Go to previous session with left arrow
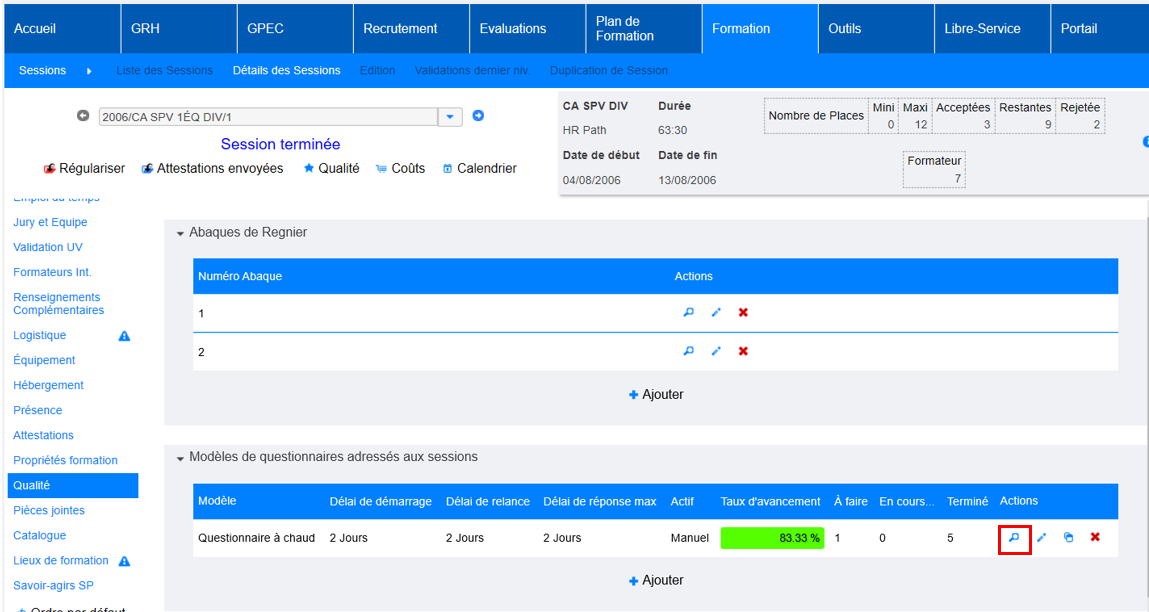The height and width of the screenshot is (612, 1149). [83, 116]
